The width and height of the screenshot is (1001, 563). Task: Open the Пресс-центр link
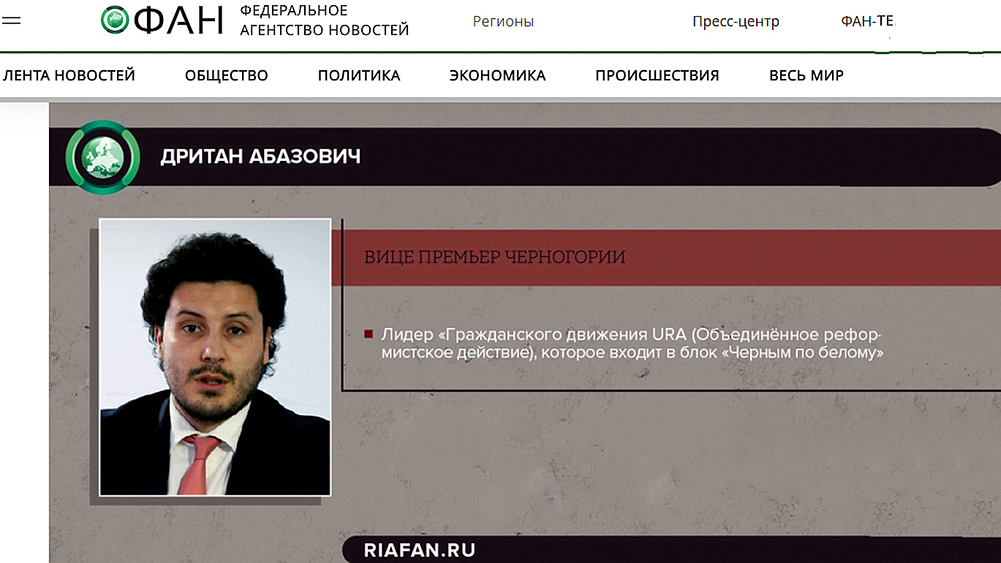pos(735,21)
